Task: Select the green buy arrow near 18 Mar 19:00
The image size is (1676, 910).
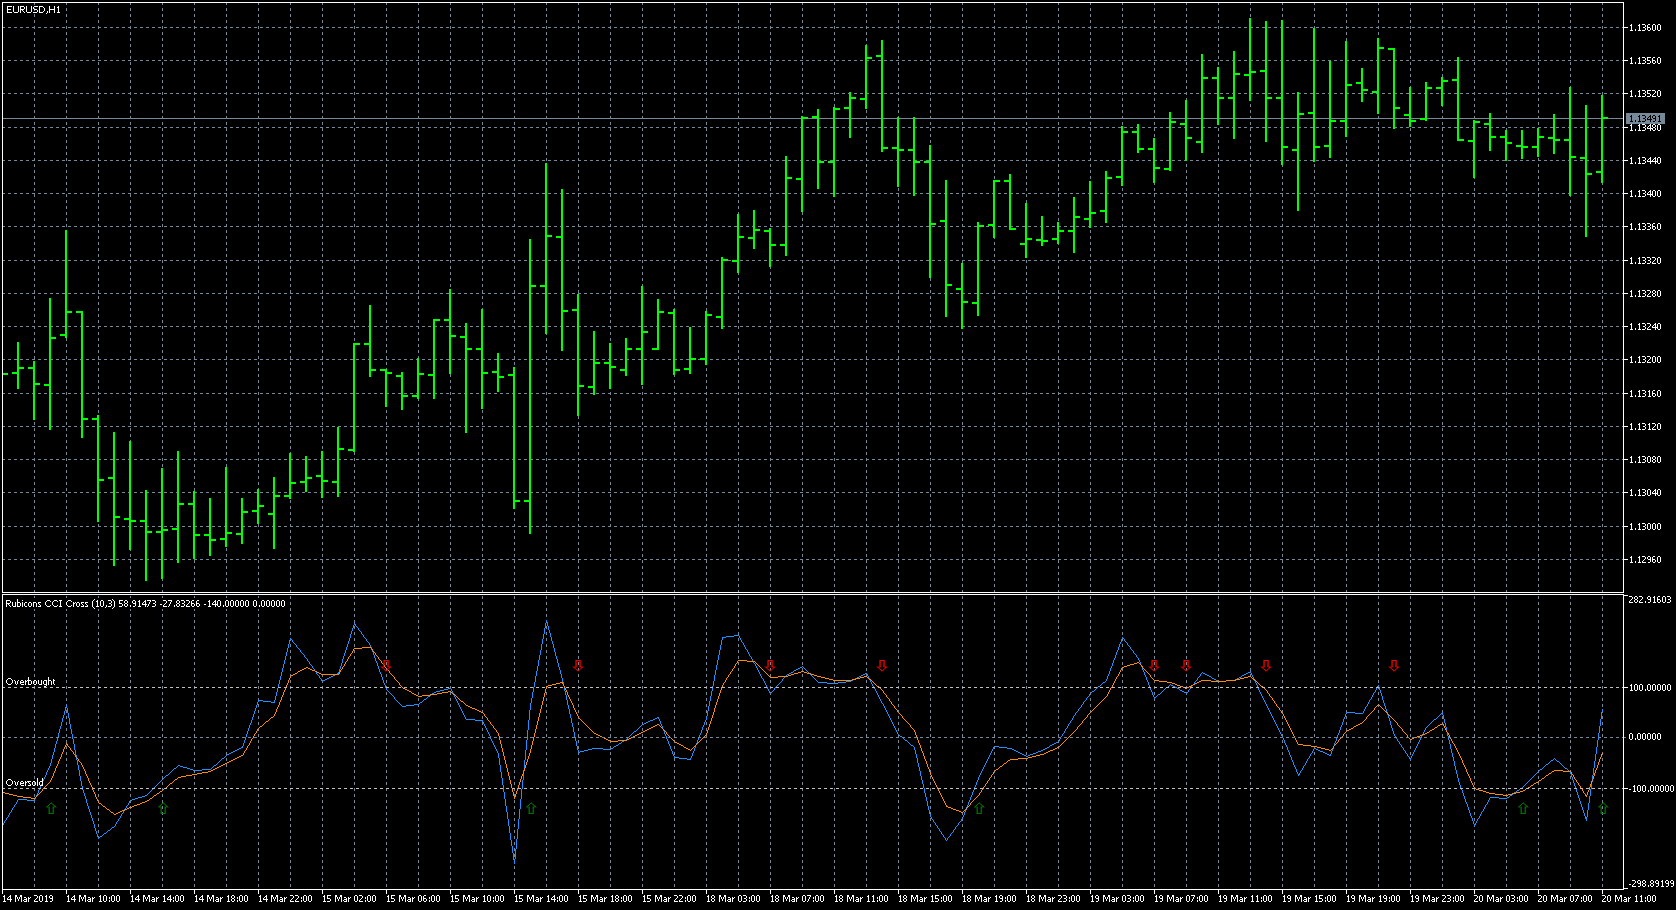Action: pyautogui.click(x=979, y=808)
